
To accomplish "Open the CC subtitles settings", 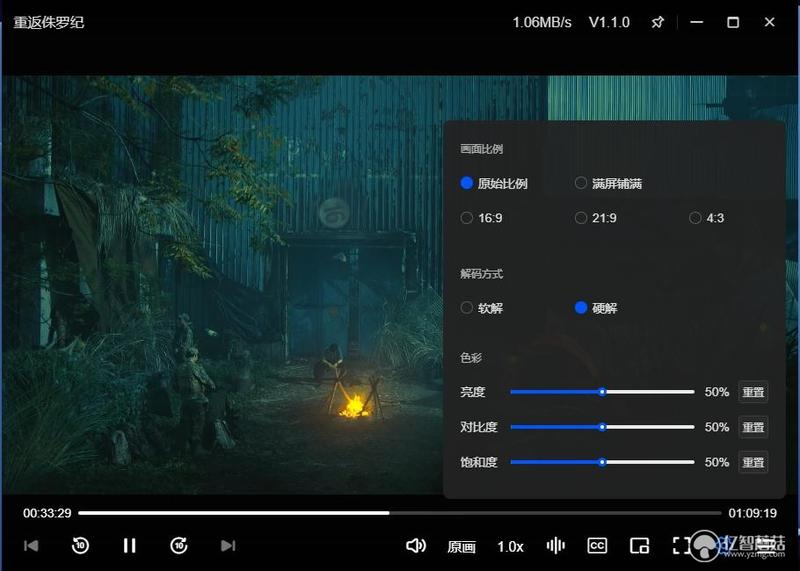I will pyautogui.click(x=597, y=545).
